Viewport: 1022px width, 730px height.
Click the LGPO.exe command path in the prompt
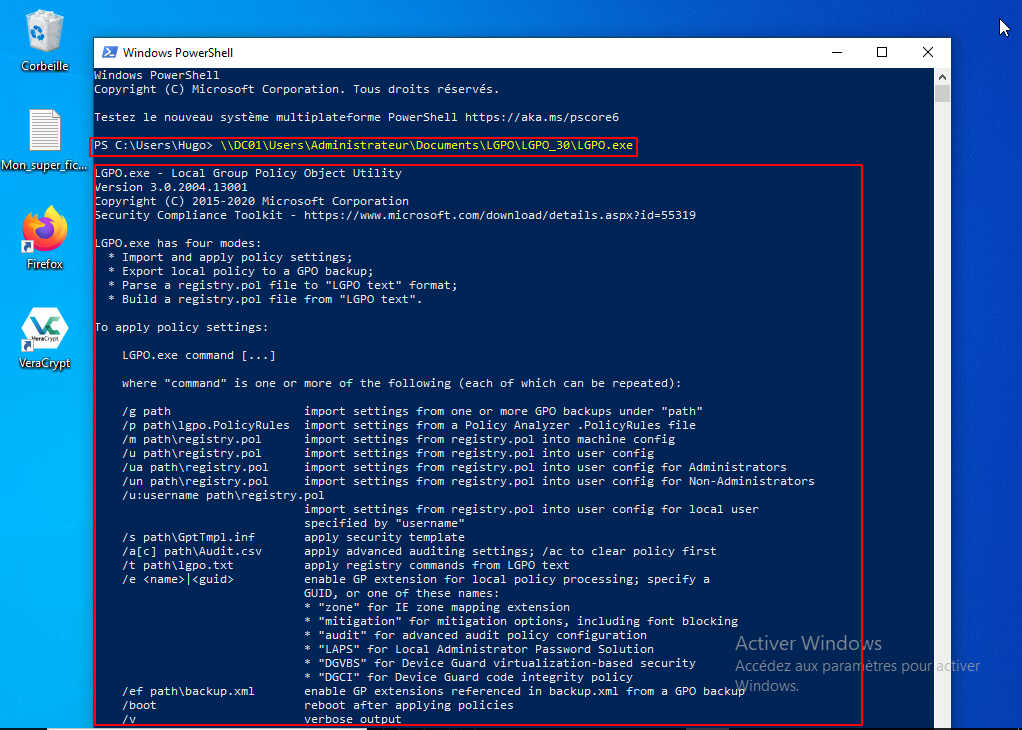point(427,146)
